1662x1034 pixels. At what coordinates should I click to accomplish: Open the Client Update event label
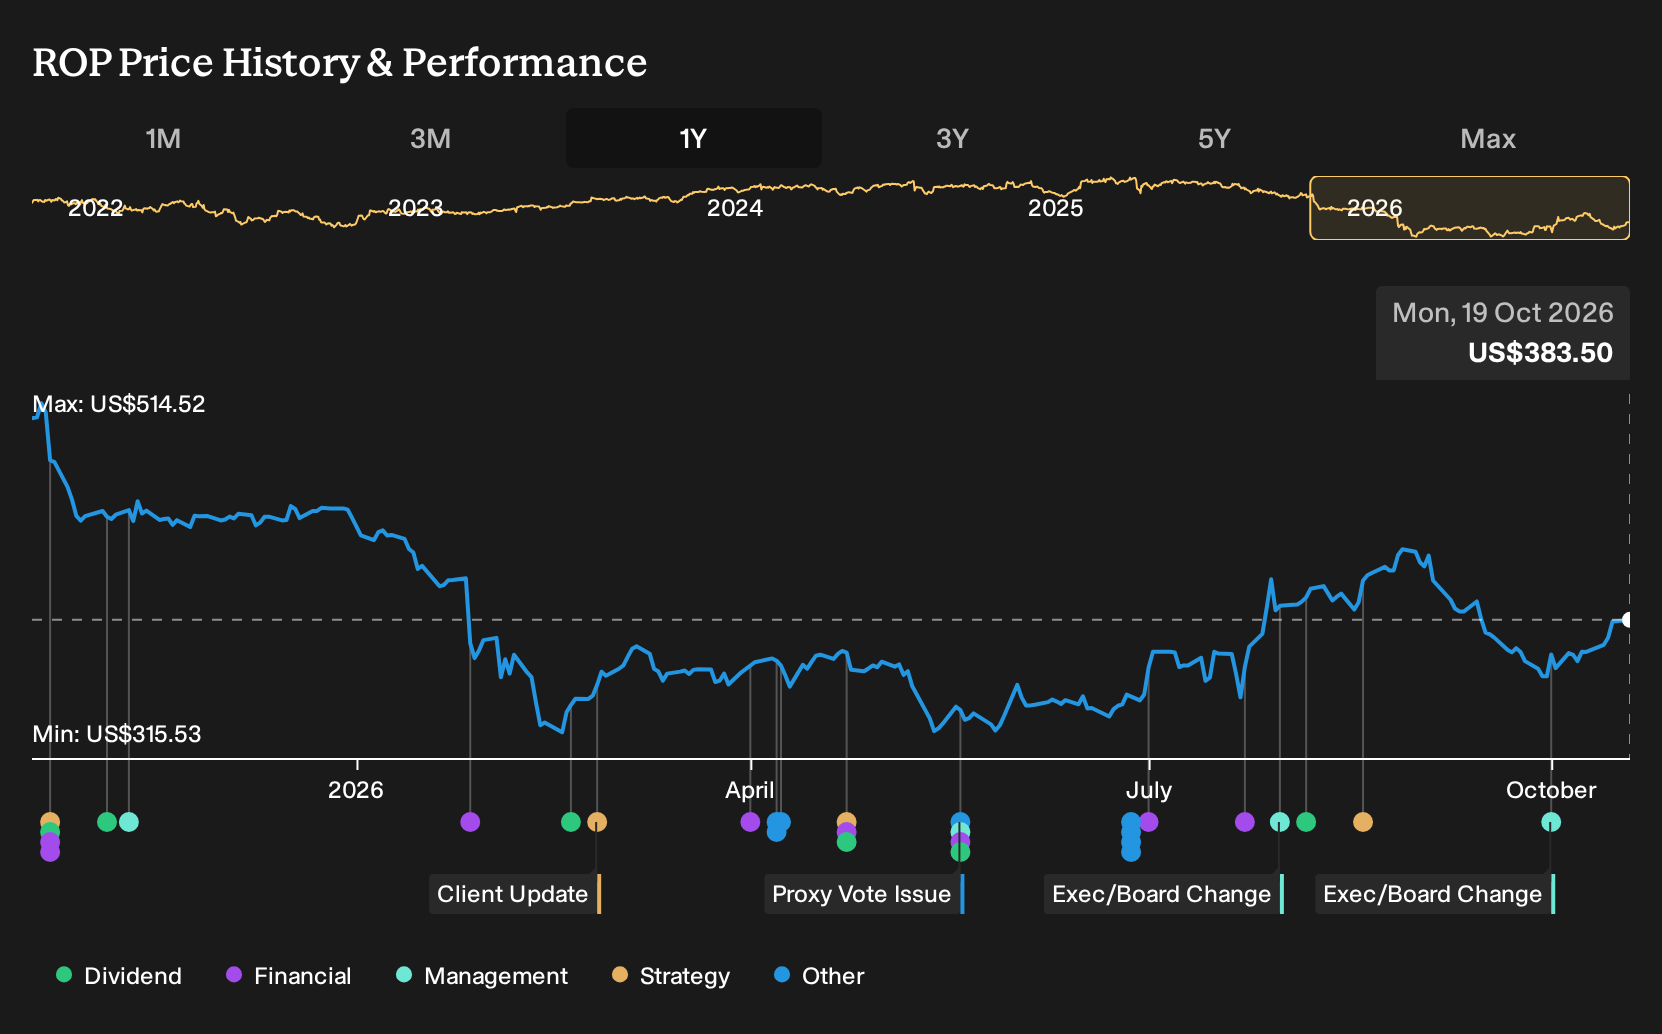(x=515, y=894)
